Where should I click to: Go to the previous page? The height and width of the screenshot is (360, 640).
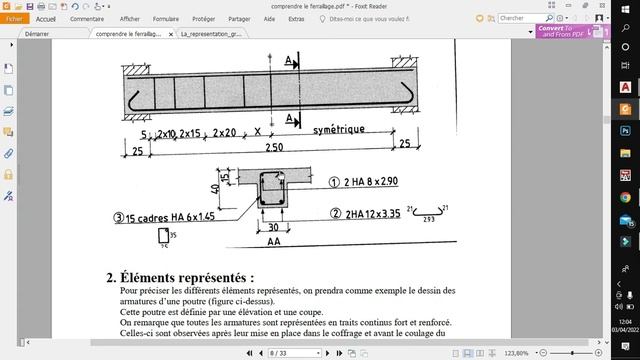[260, 353]
